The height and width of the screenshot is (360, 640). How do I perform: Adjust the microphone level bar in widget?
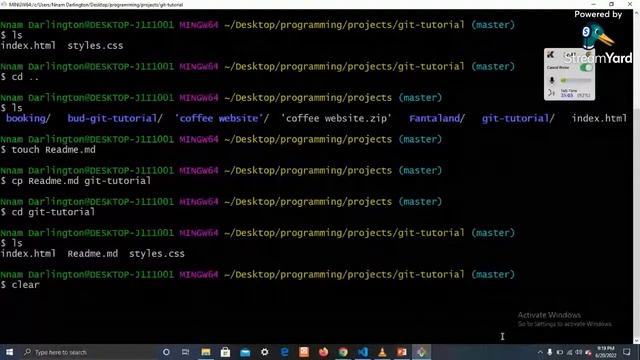pyautogui.click(x=576, y=80)
